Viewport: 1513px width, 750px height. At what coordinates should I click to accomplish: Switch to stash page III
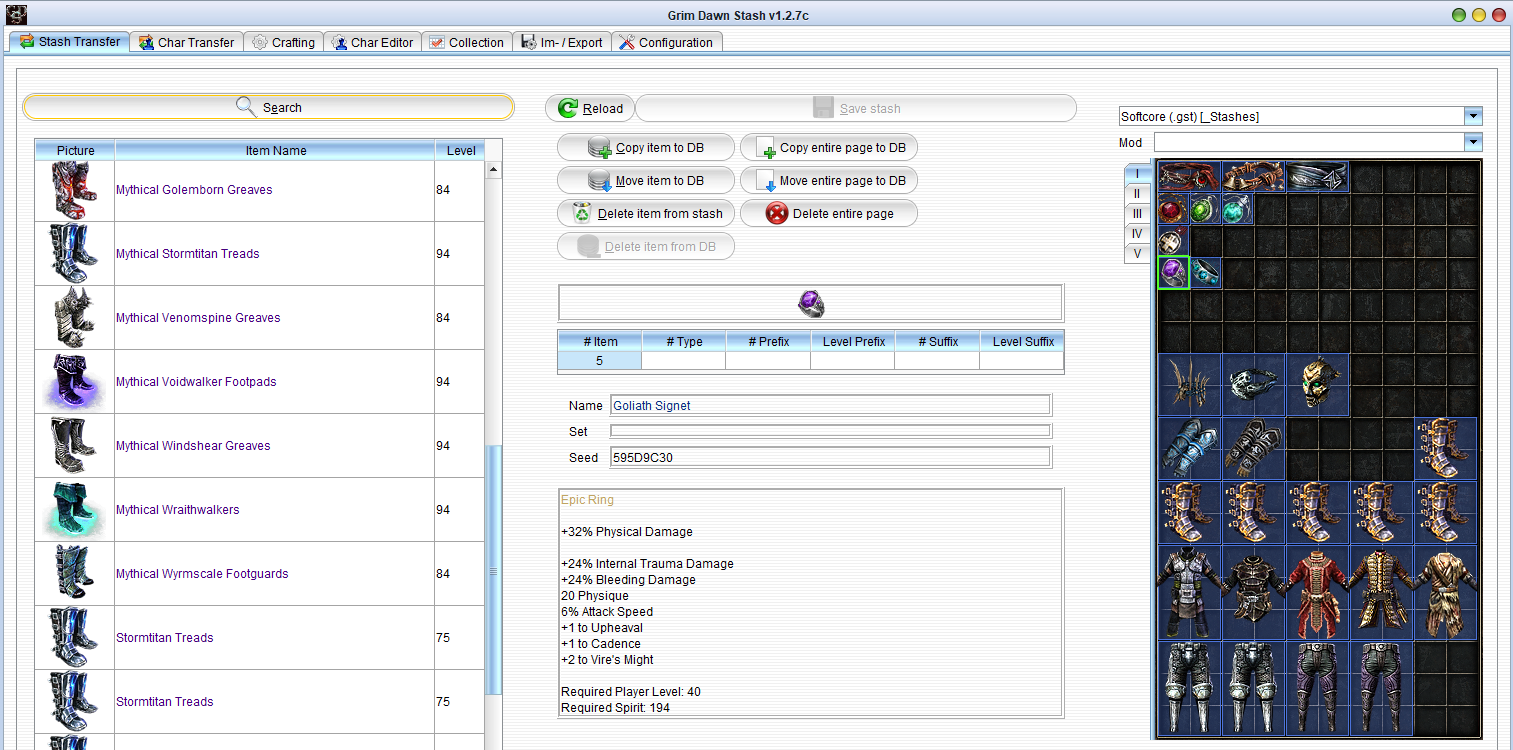click(1137, 213)
